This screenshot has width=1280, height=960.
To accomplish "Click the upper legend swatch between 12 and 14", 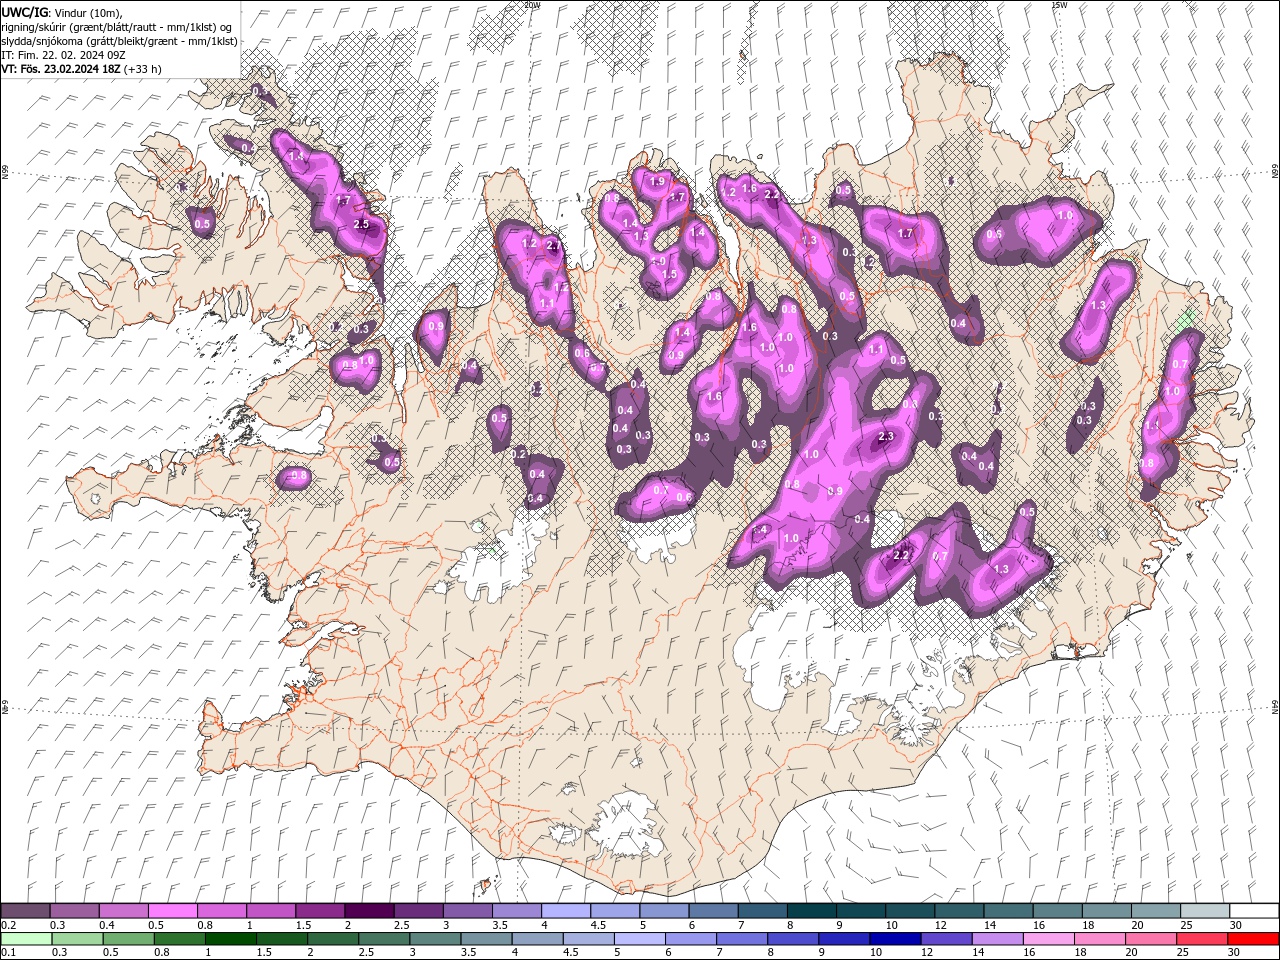I will pos(959,911).
